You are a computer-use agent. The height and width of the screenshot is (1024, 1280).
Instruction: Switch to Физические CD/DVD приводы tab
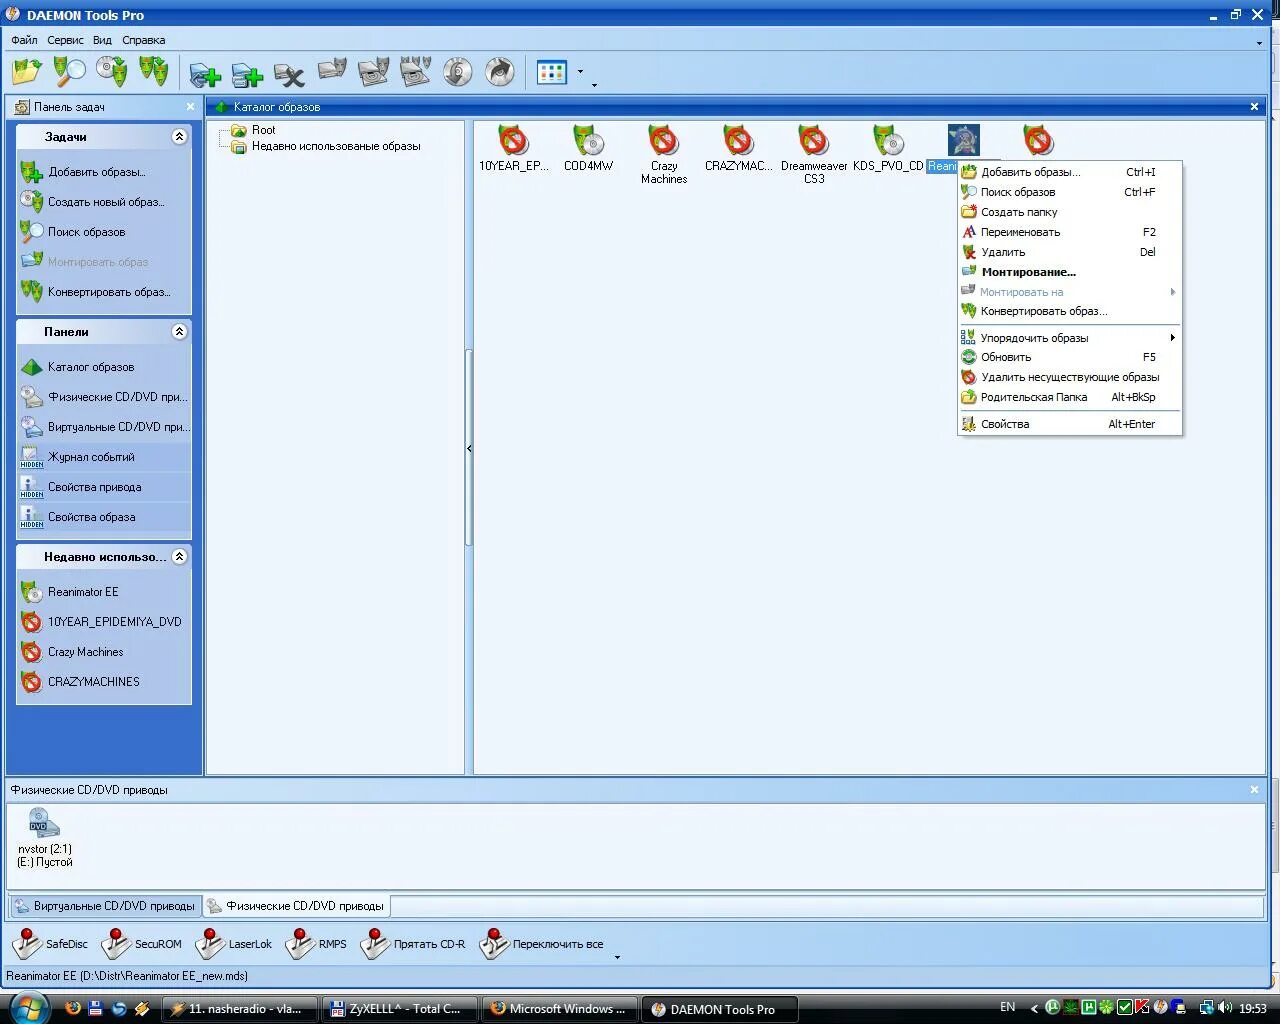pos(296,906)
